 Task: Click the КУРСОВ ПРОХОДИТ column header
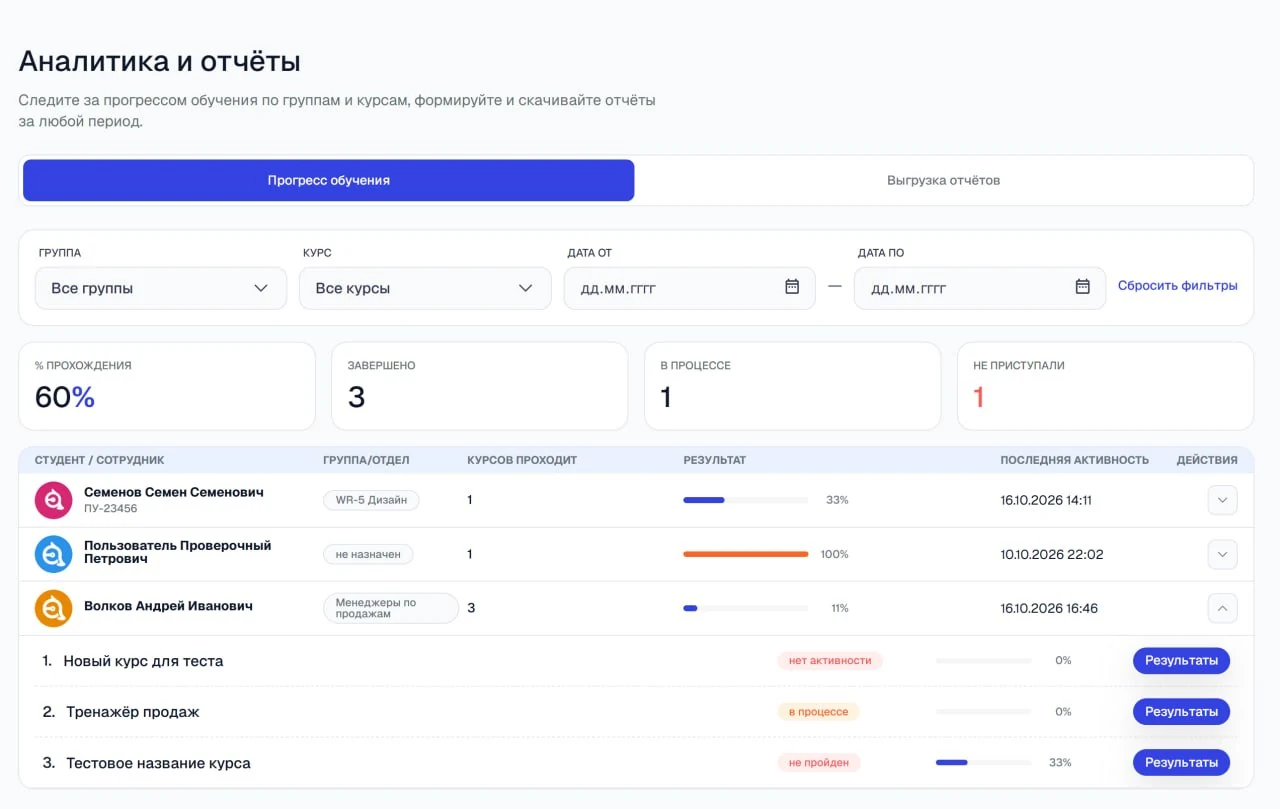pos(522,460)
